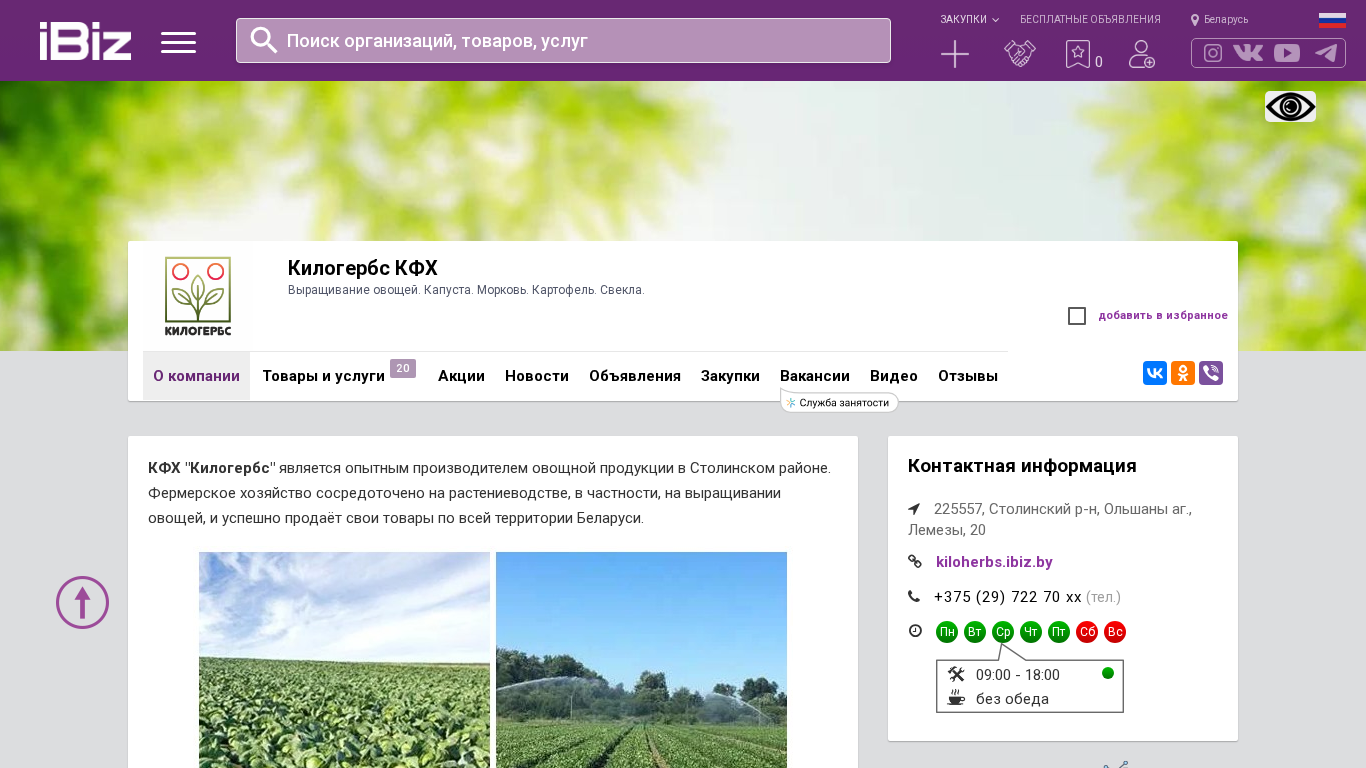Add a new listing with plus icon
The image size is (1366, 768).
tap(955, 54)
